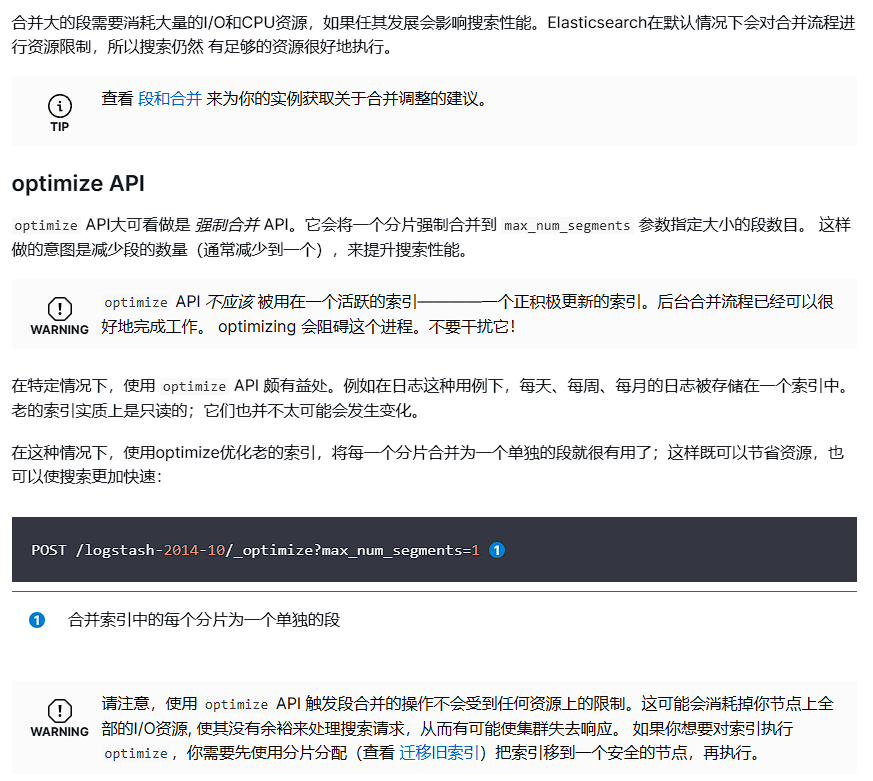This screenshot has width=873, height=781.
Task: Click the 2014-10 date in the code
Action: 196,550
